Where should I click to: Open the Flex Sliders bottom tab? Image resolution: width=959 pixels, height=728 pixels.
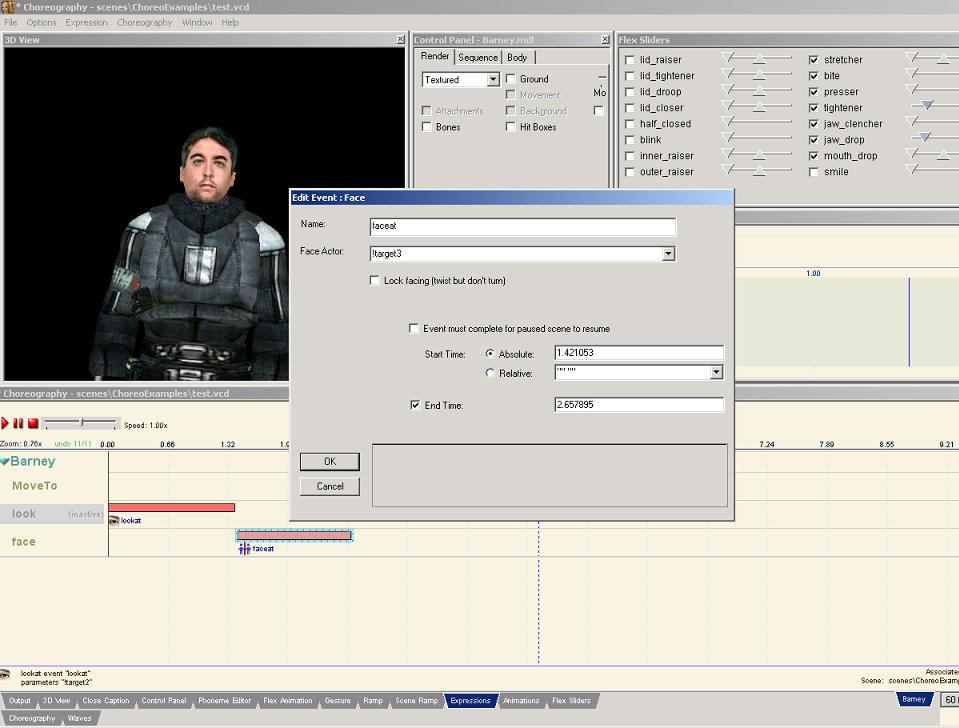(571, 700)
